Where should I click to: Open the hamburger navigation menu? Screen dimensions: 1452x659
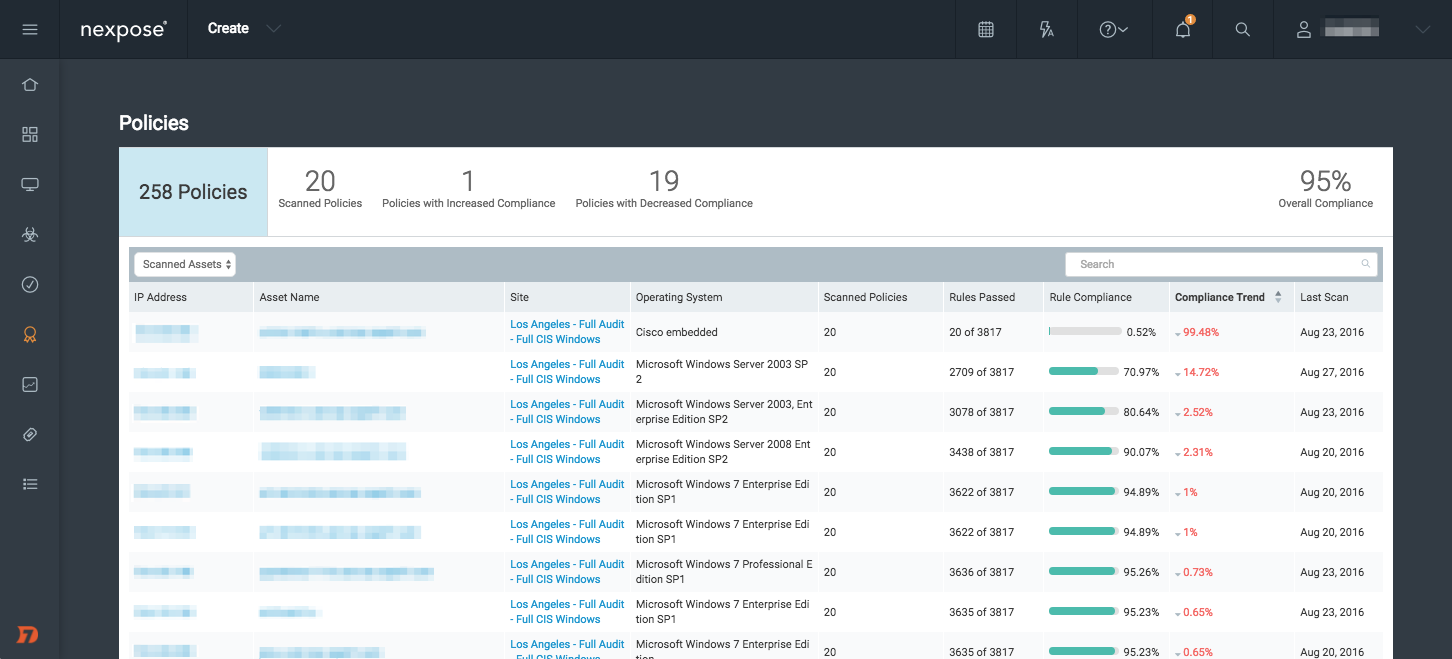30,29
